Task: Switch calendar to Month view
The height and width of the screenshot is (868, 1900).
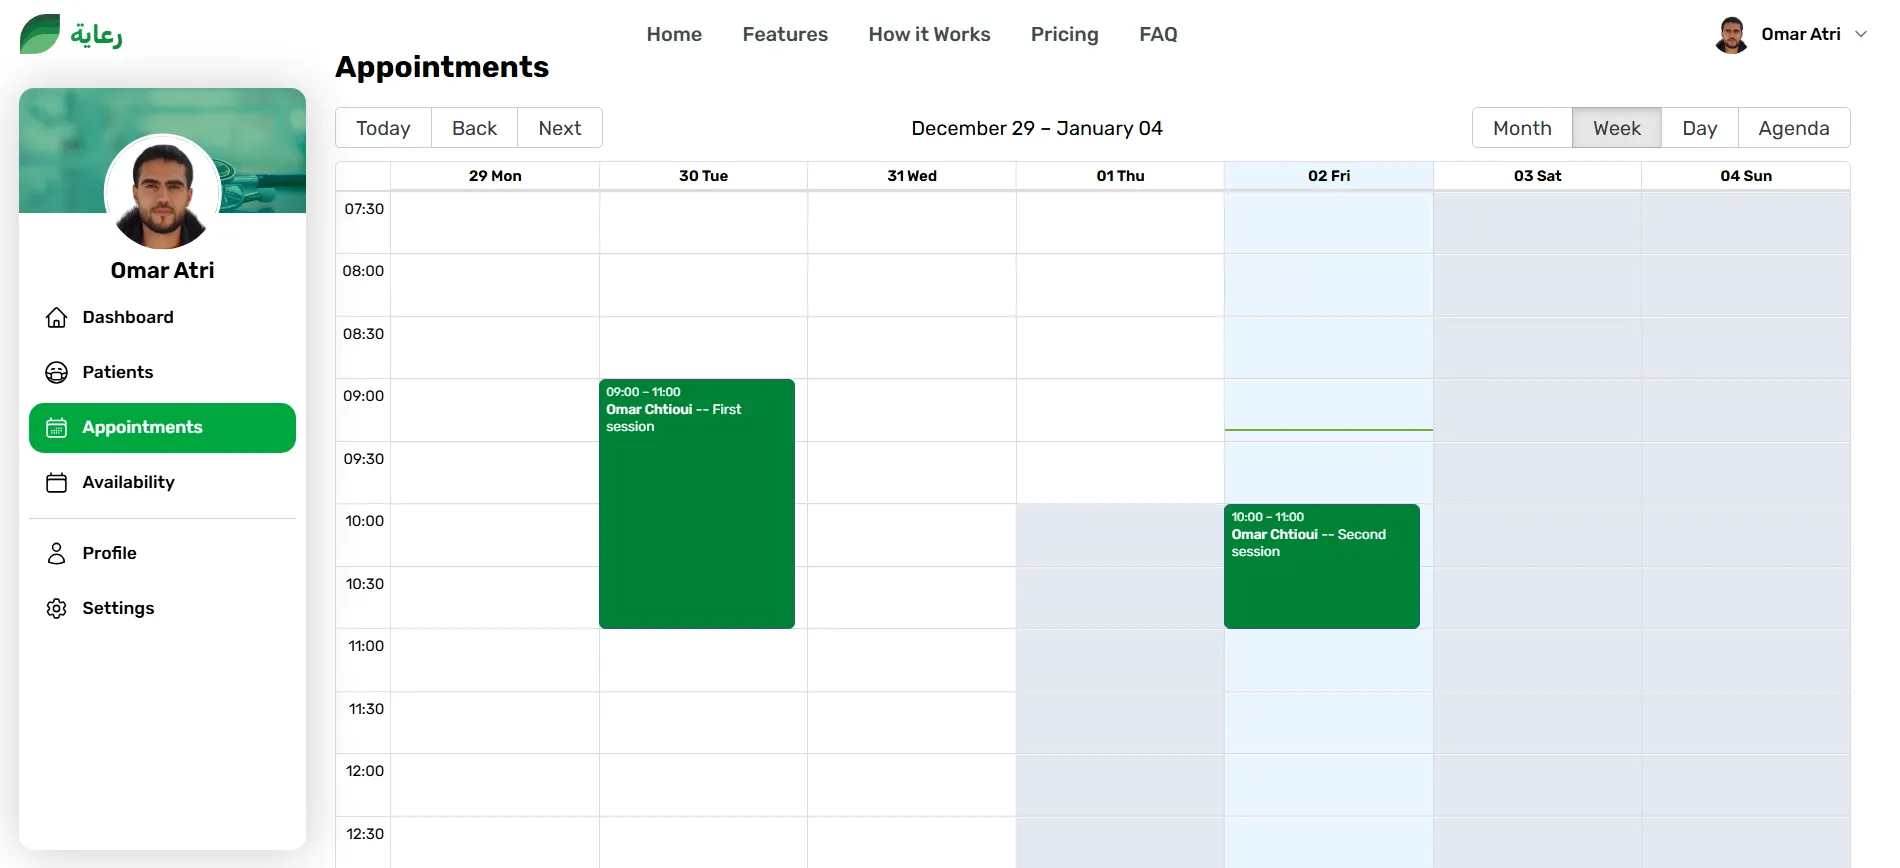Action: click(1521, 128)
